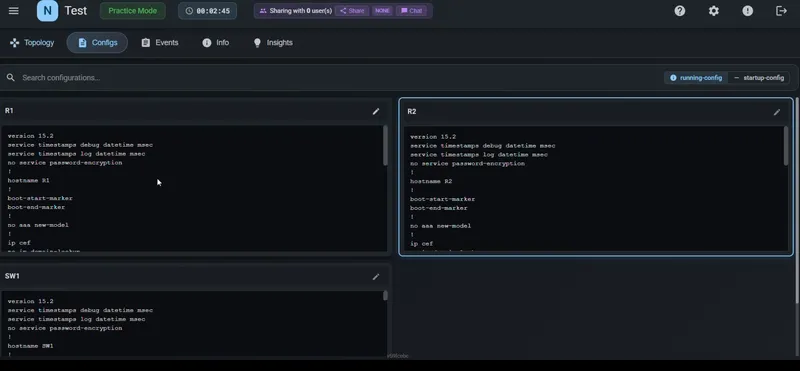Screen dimensions: 800x371
Task: Click 'hostname R2' line in config
Action: (431, 182)
